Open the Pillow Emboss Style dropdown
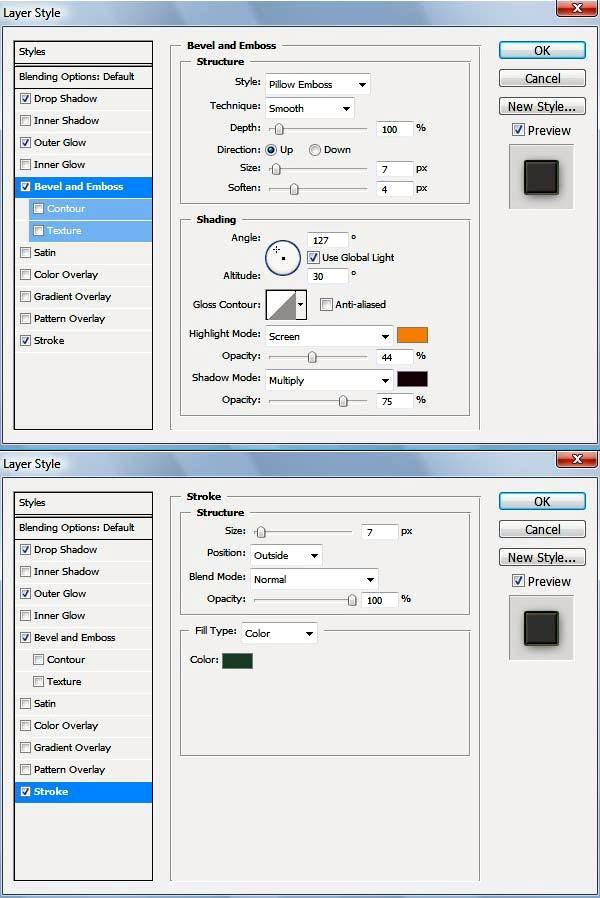Image resolution: width=600 pixels, height=898 pixels. (x=317, y=84)
